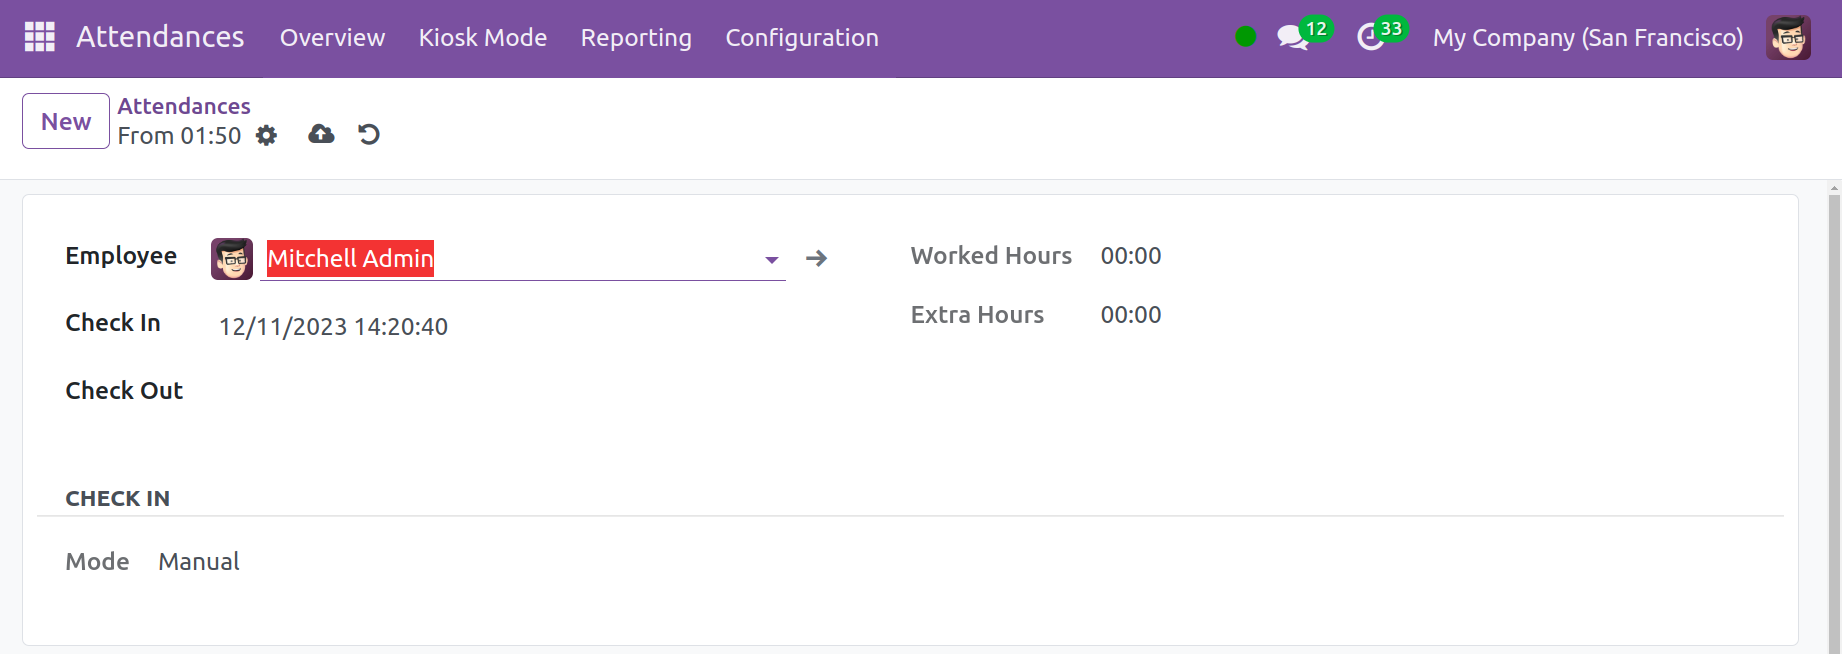This screenshot has width=1842, height=654.
Task: Click Mitchell Admin's employee avatar
Action: point(232,259)
